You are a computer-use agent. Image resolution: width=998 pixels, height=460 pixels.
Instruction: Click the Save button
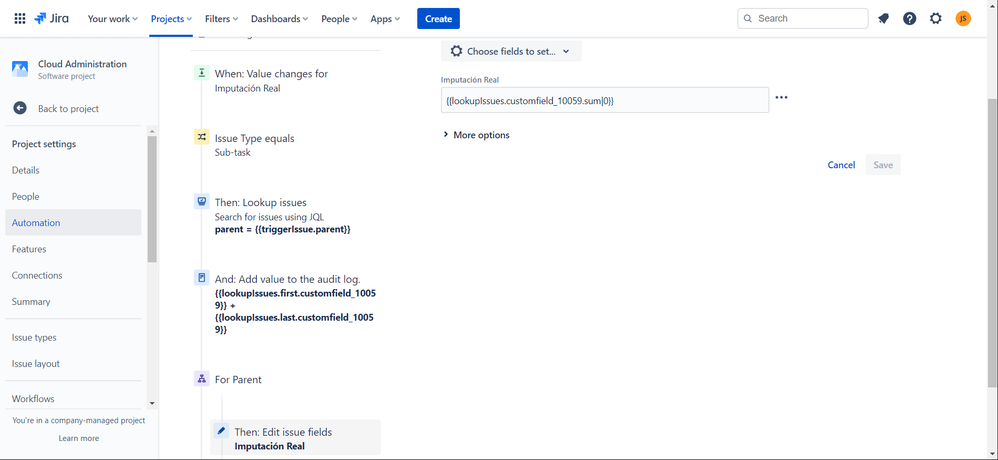(x=883, y=165)
